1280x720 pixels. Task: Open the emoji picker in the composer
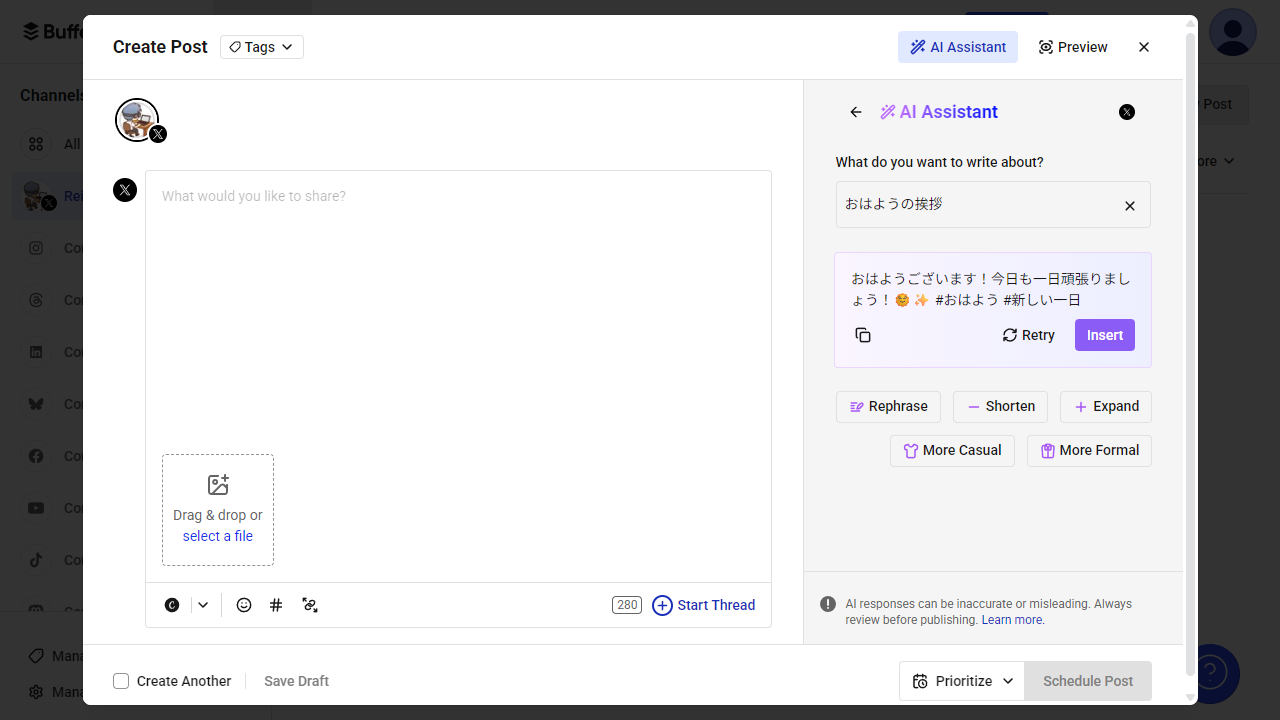[x=243, y=605]
